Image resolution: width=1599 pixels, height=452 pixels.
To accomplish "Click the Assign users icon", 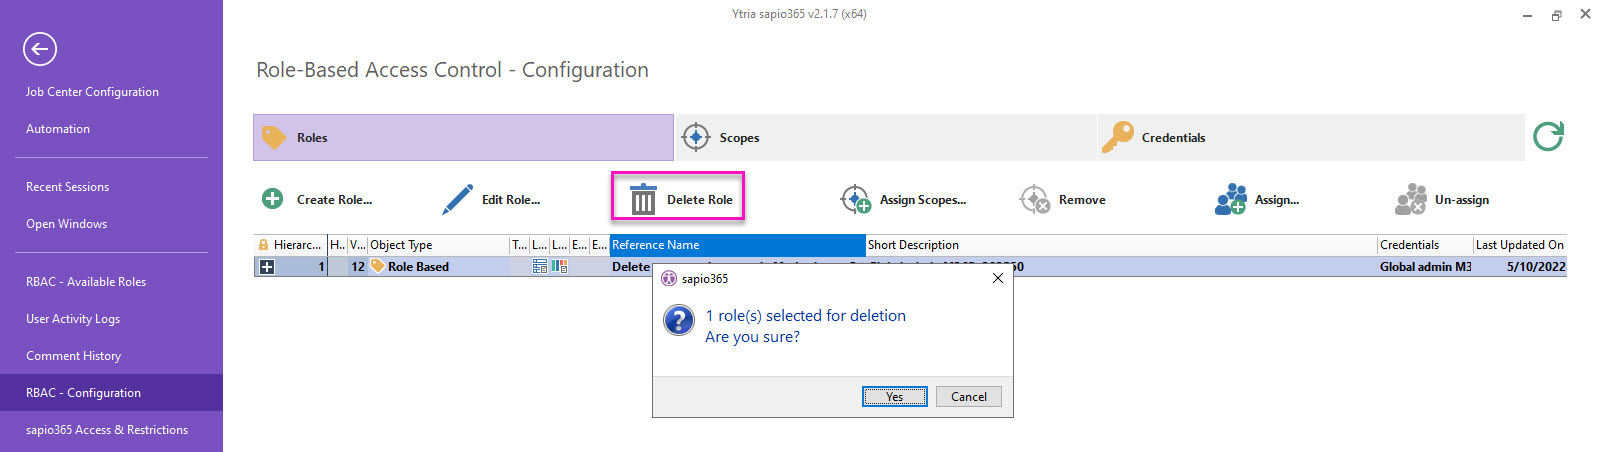I will 1231,199.
